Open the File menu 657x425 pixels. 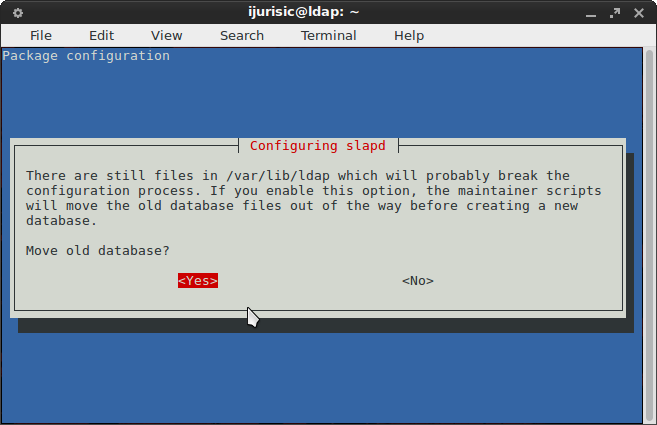[41, 36]
